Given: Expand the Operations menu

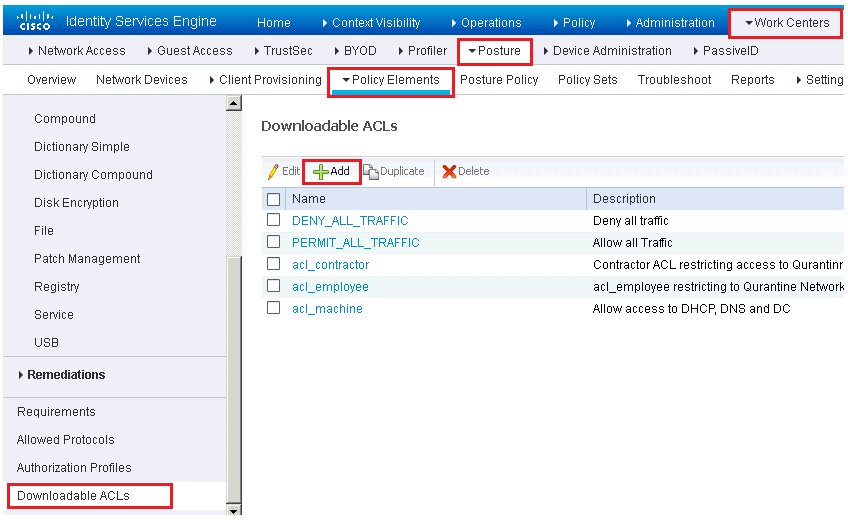Looking at the screenshot, I should pyautogui.click(x=486, y=23).
